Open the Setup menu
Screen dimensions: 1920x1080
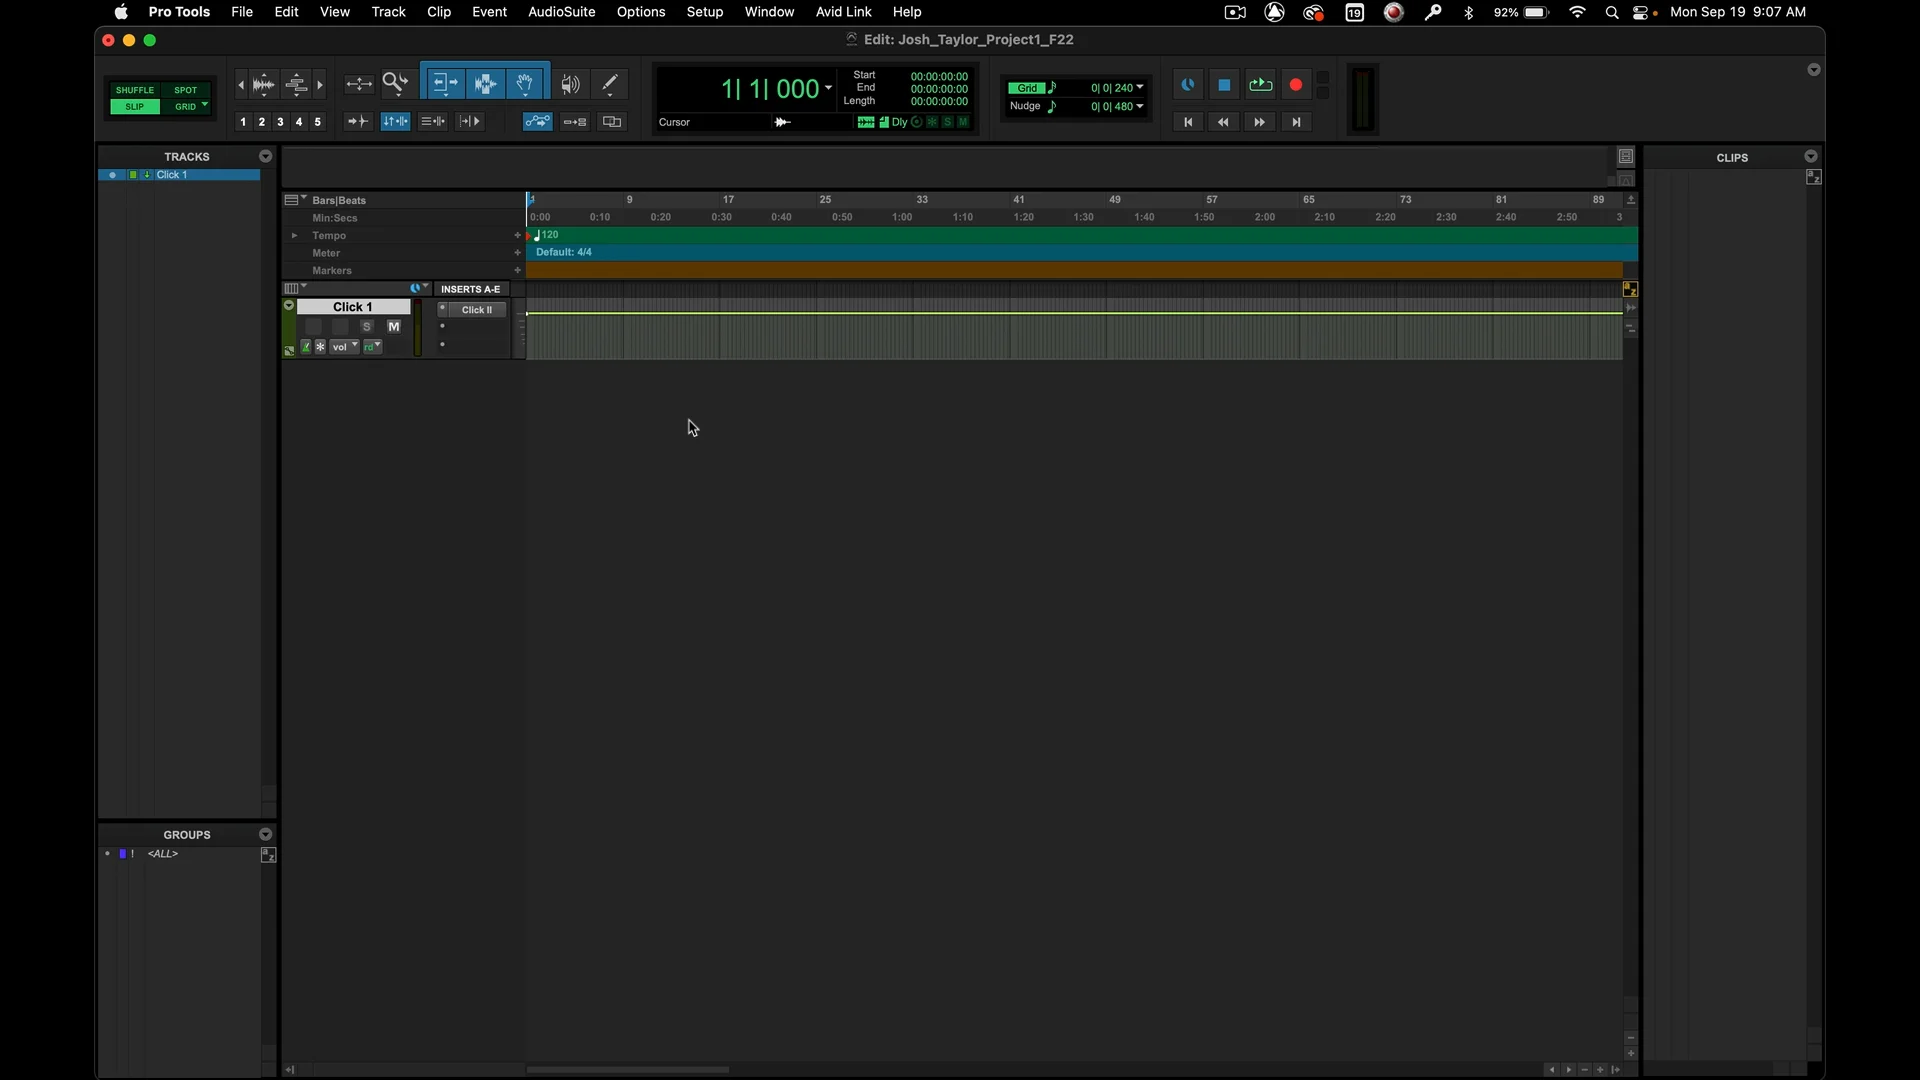click(705, 12)
